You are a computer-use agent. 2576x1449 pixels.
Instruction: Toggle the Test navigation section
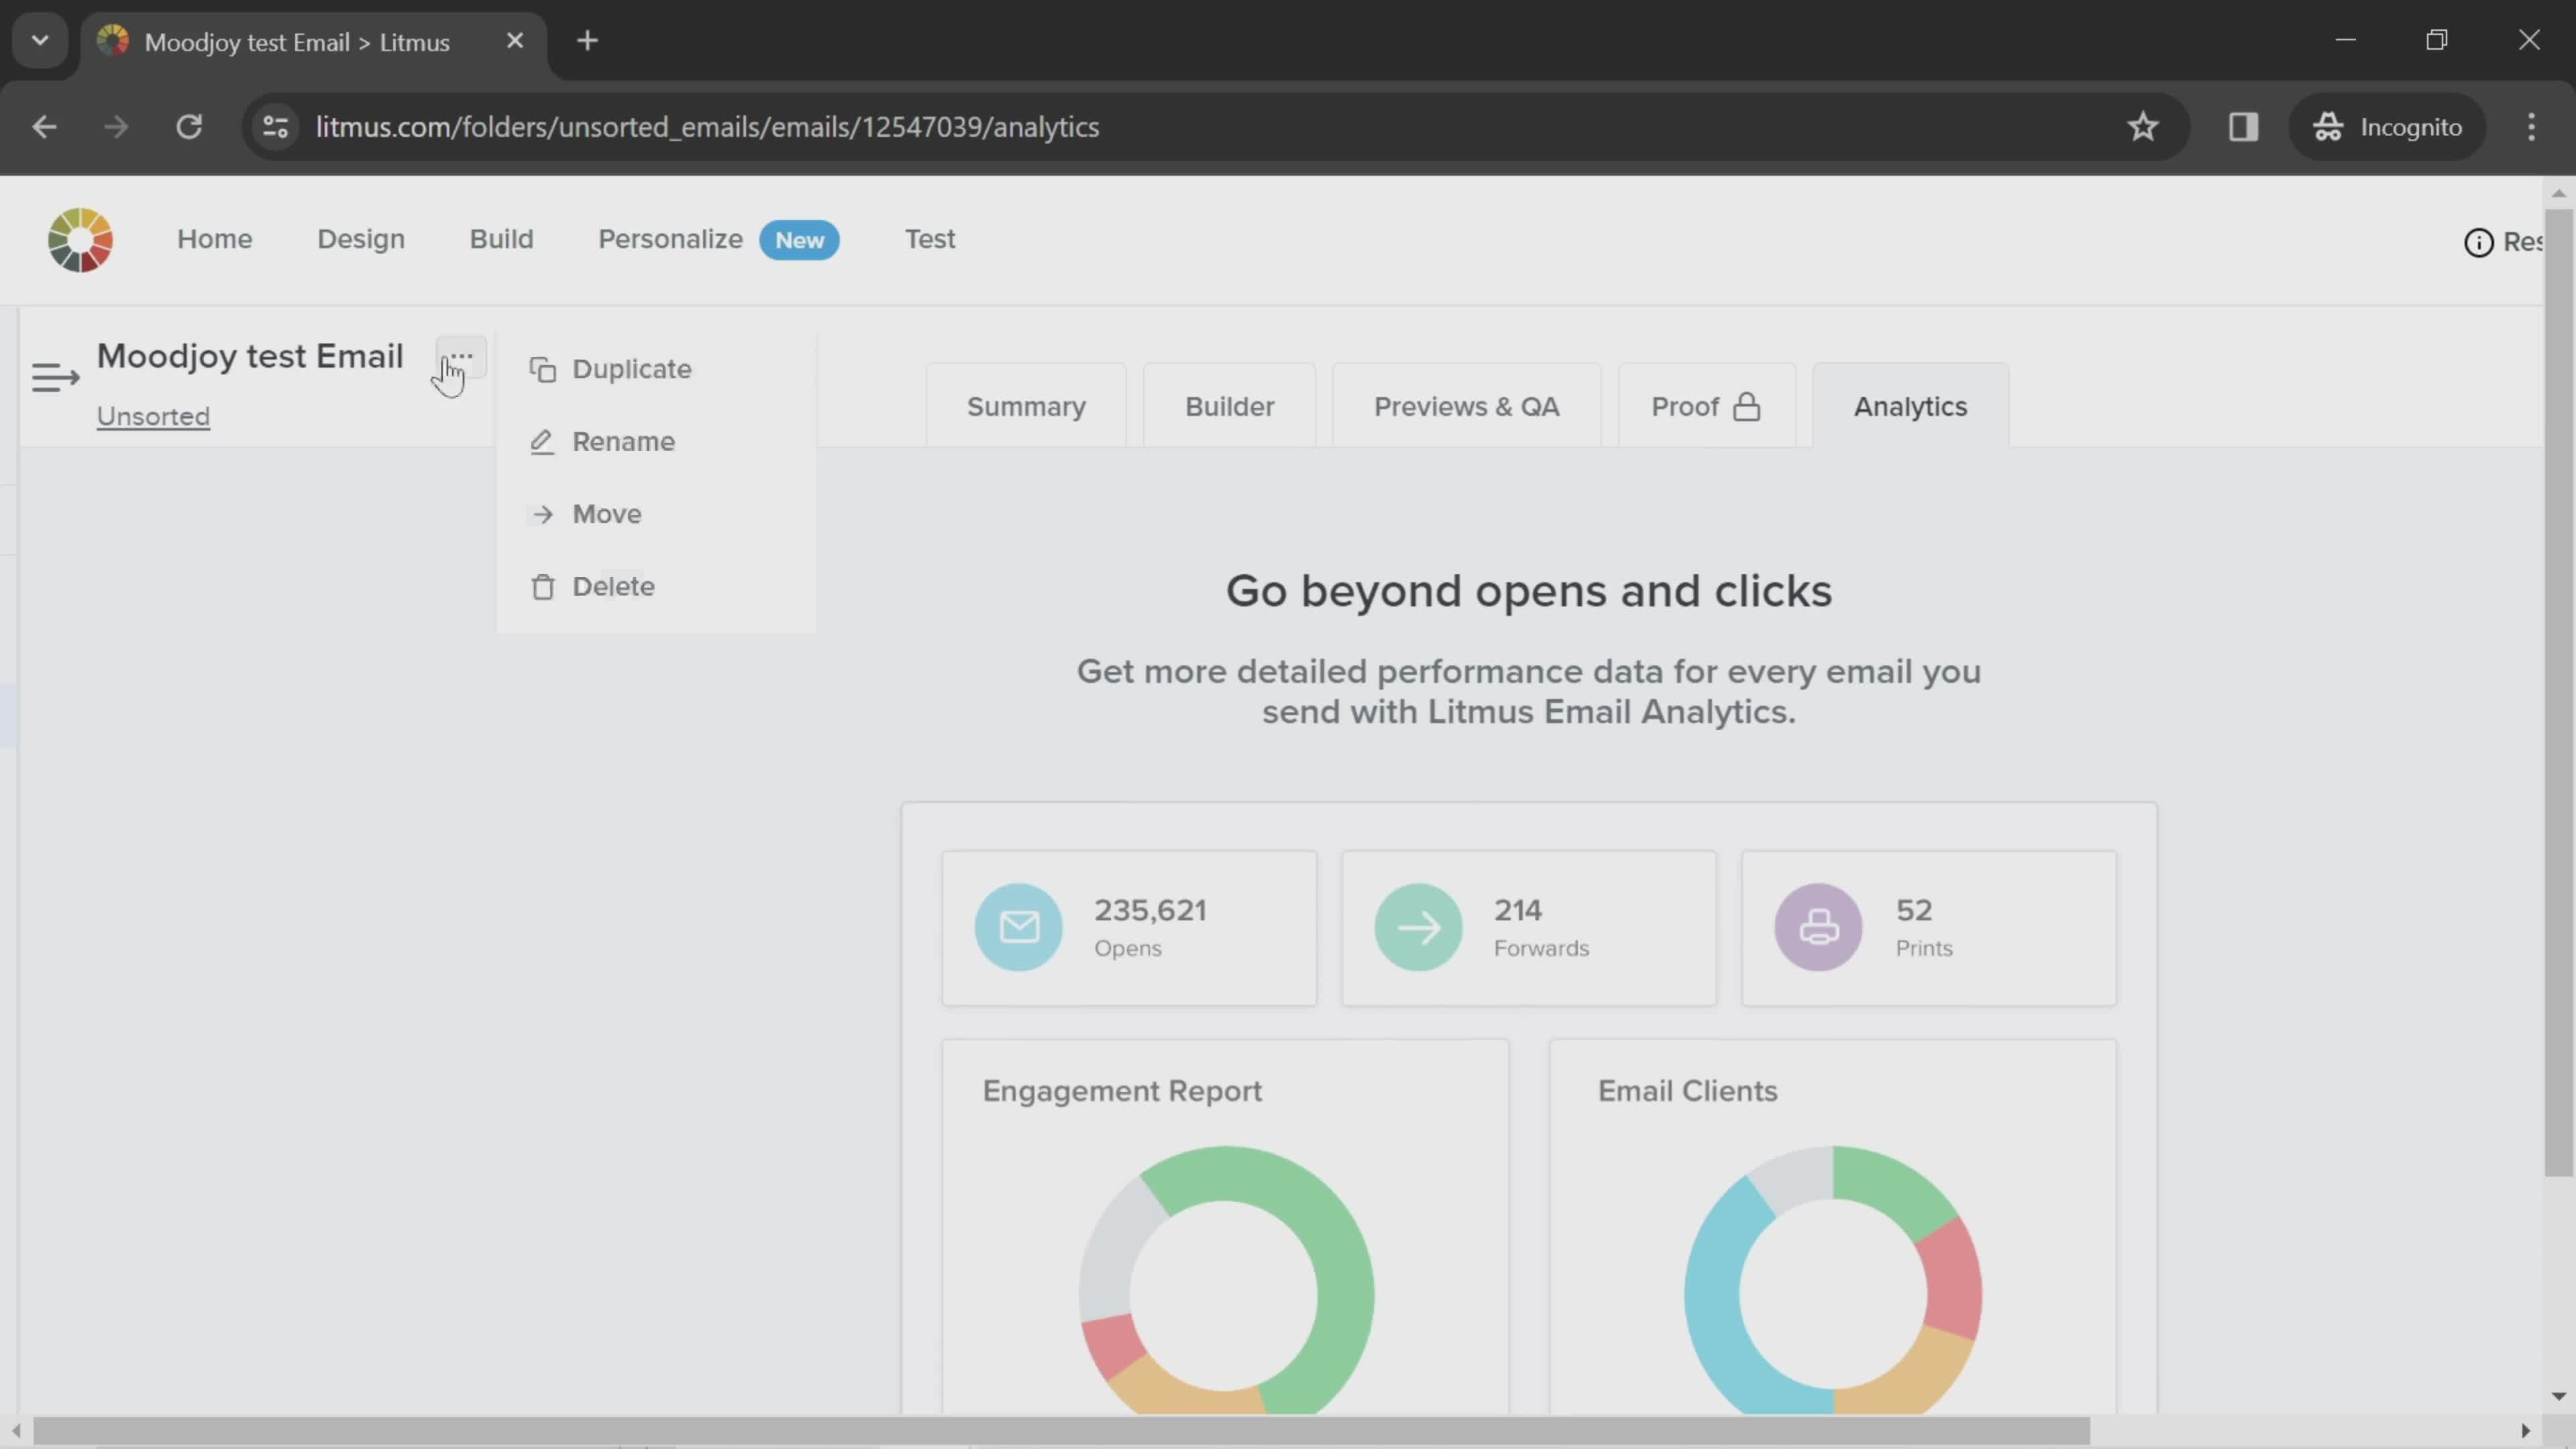[x=929, y=239]
